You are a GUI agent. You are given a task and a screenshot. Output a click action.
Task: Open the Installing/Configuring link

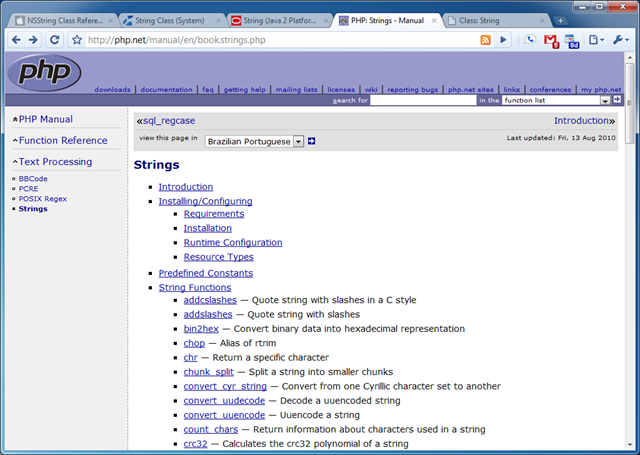pos(205,201)
